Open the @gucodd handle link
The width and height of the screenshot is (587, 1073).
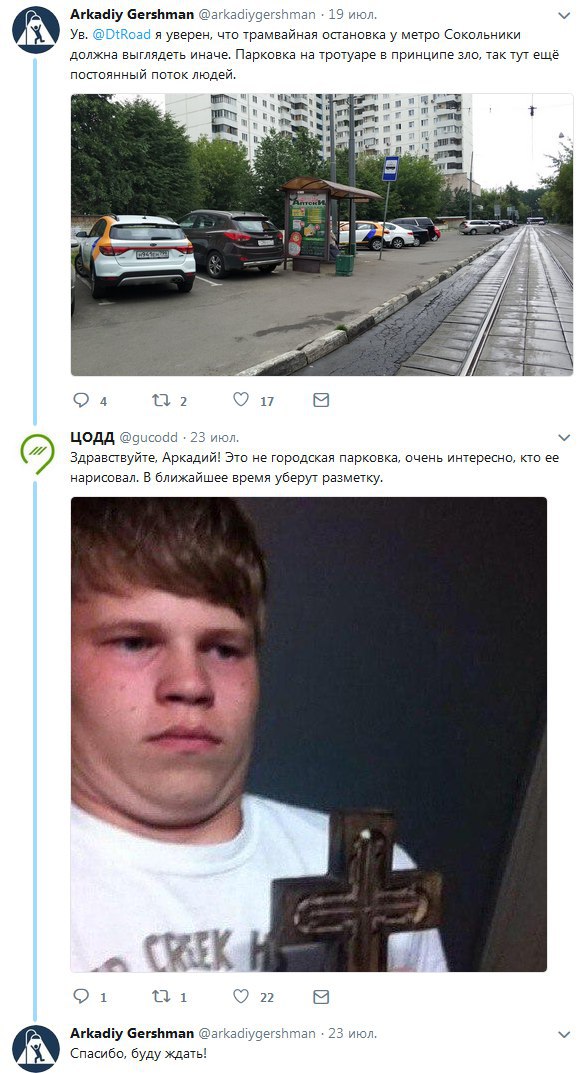click(149, 437)
